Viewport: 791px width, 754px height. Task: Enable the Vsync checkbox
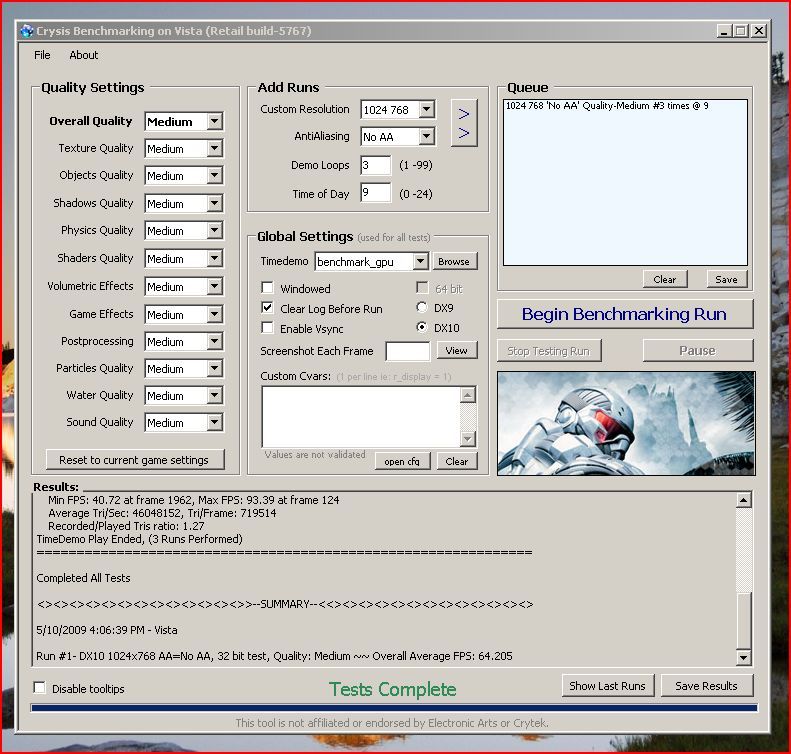tap(267, 328)
